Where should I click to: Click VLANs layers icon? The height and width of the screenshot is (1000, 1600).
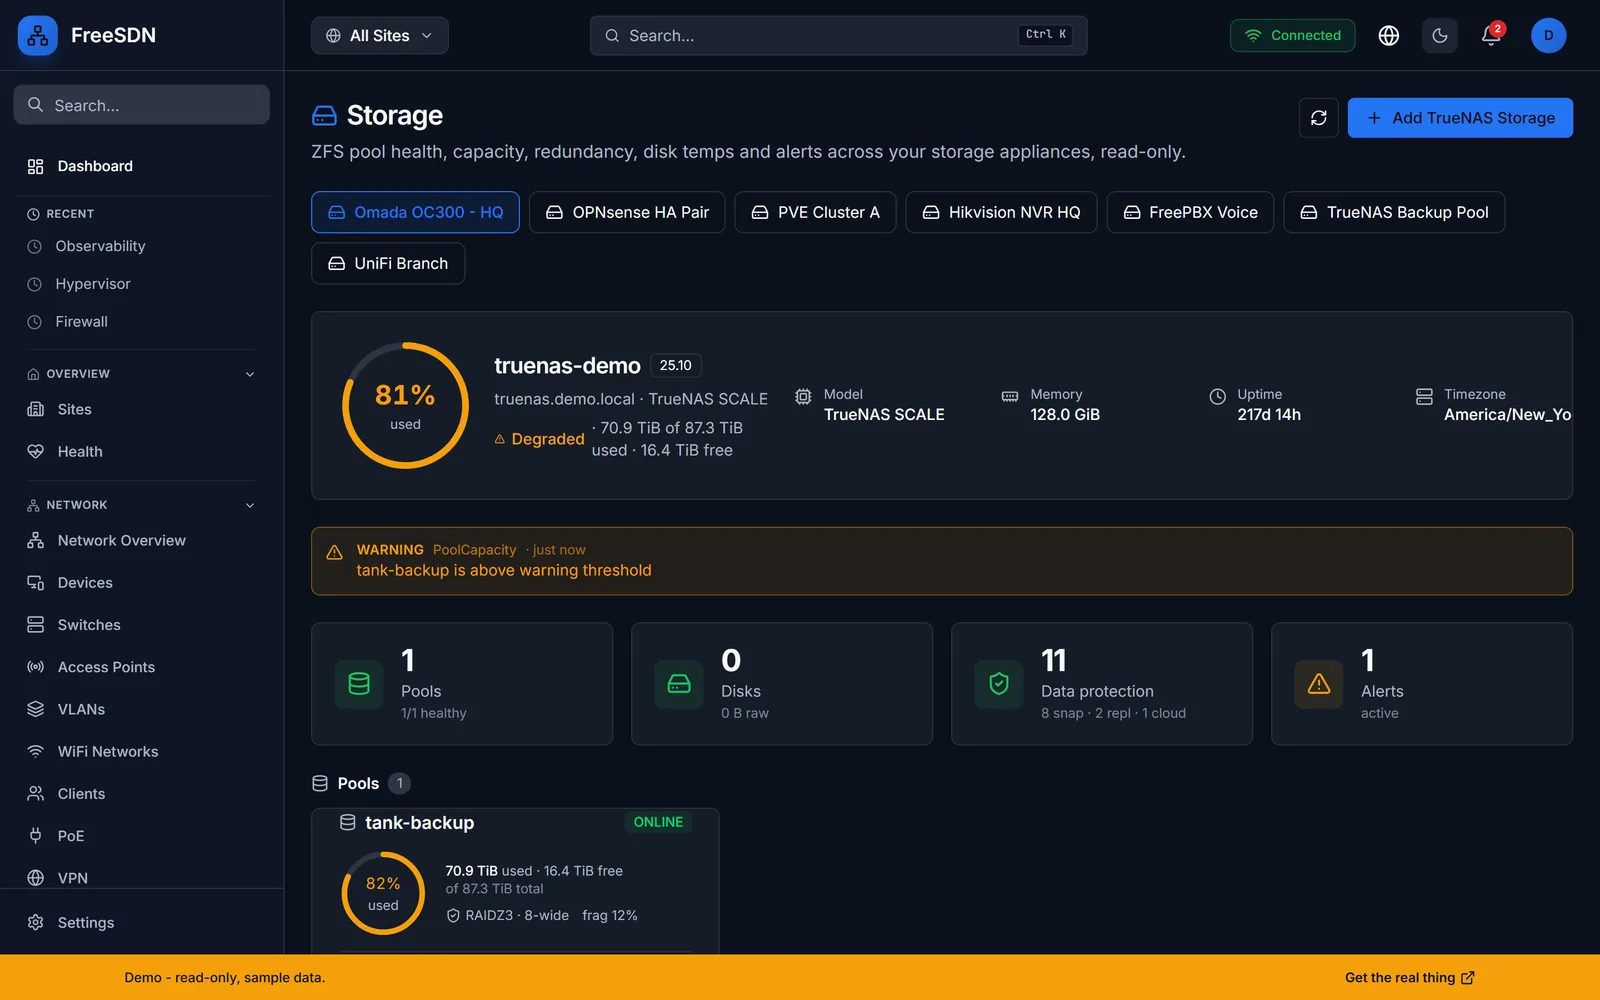36,709
